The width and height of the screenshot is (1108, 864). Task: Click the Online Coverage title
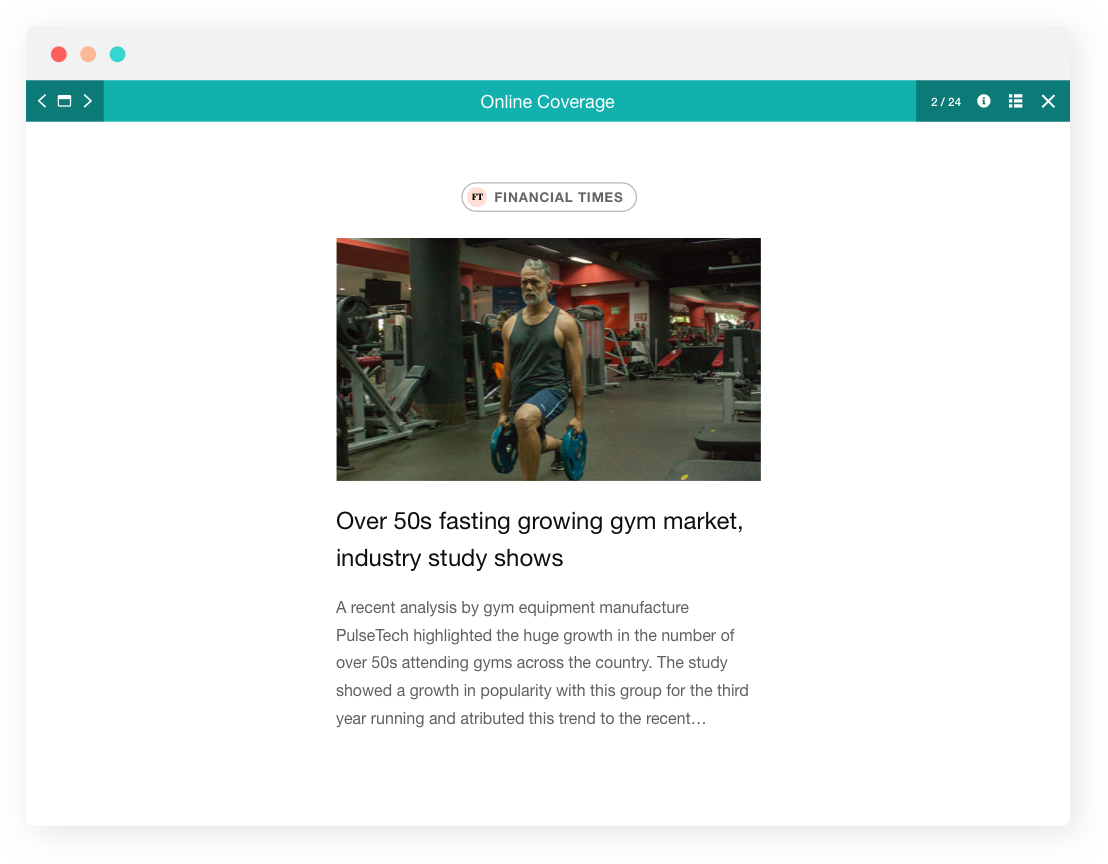pos(548,102)
